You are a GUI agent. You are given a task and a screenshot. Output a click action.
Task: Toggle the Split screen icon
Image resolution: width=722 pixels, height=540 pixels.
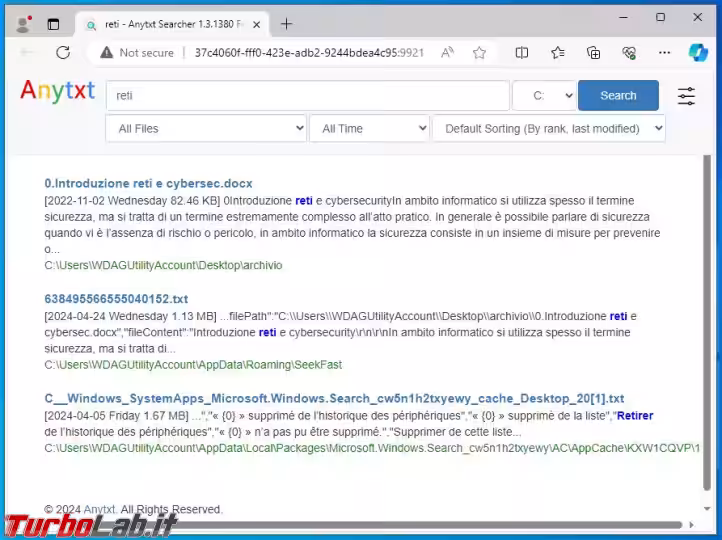tap(522, 53)
